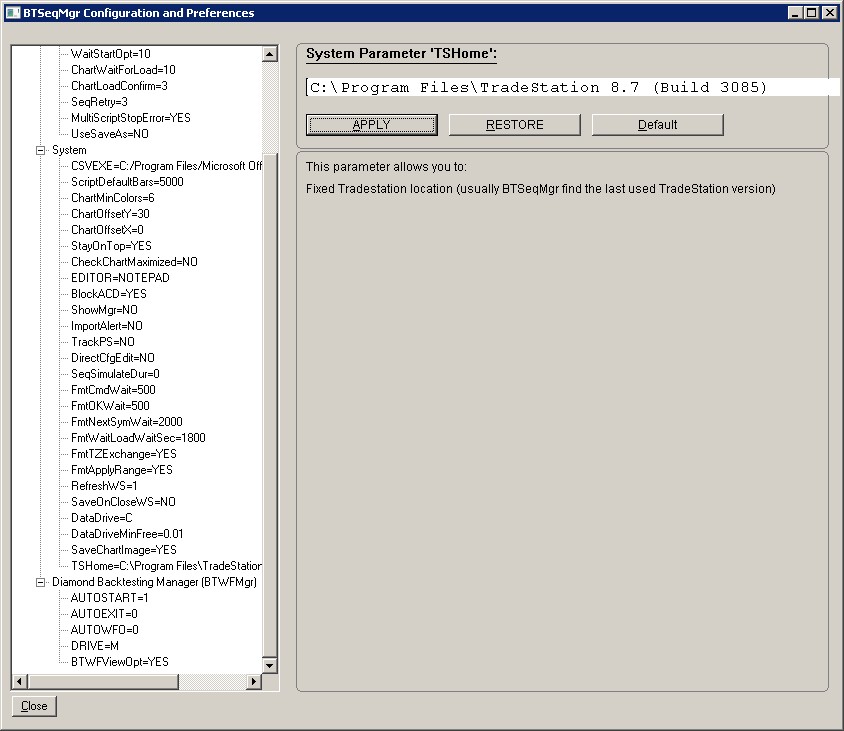The width and height of the screenshot is (844, 731).
Task: Collapse the System tree node
Action: (x=40, y=150)
